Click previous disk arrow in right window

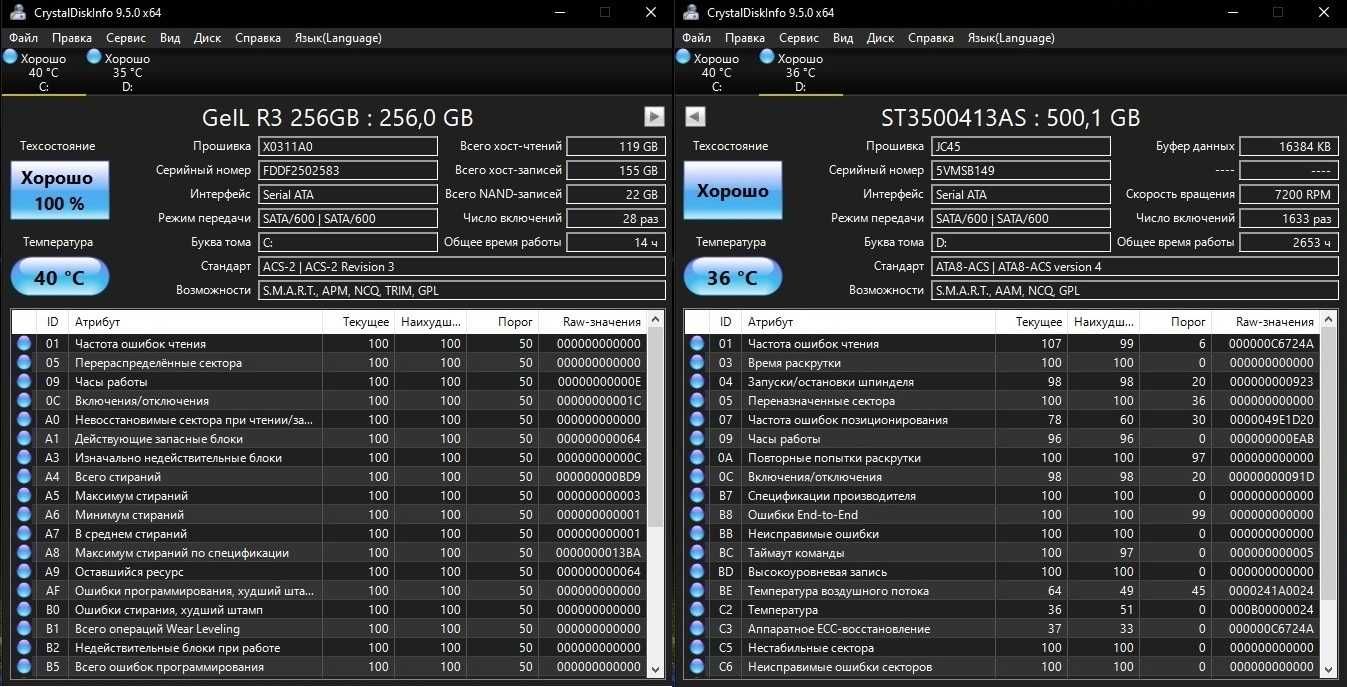(x=694, y=116)
